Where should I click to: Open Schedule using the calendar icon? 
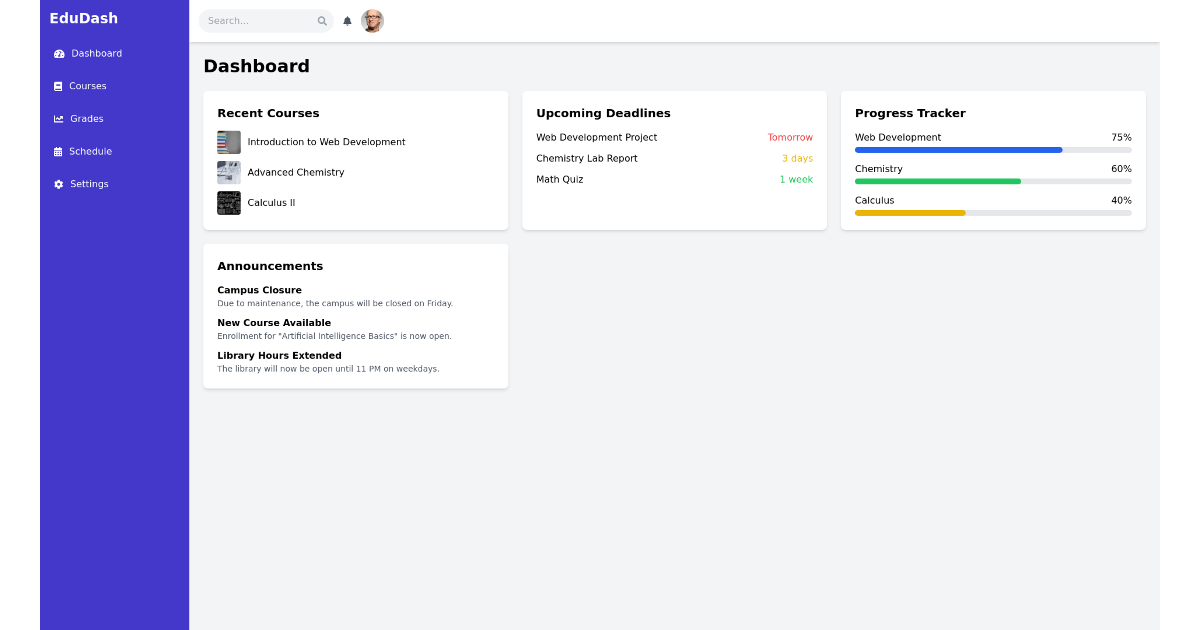click(x=58, y=151)
